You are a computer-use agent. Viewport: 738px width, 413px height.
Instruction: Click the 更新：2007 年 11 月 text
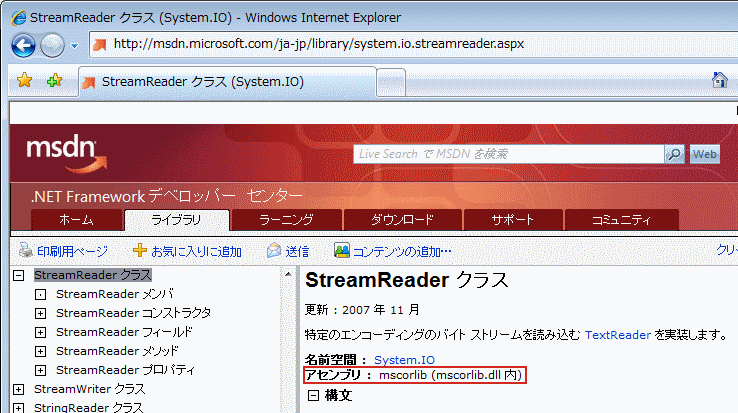[362, 310]
